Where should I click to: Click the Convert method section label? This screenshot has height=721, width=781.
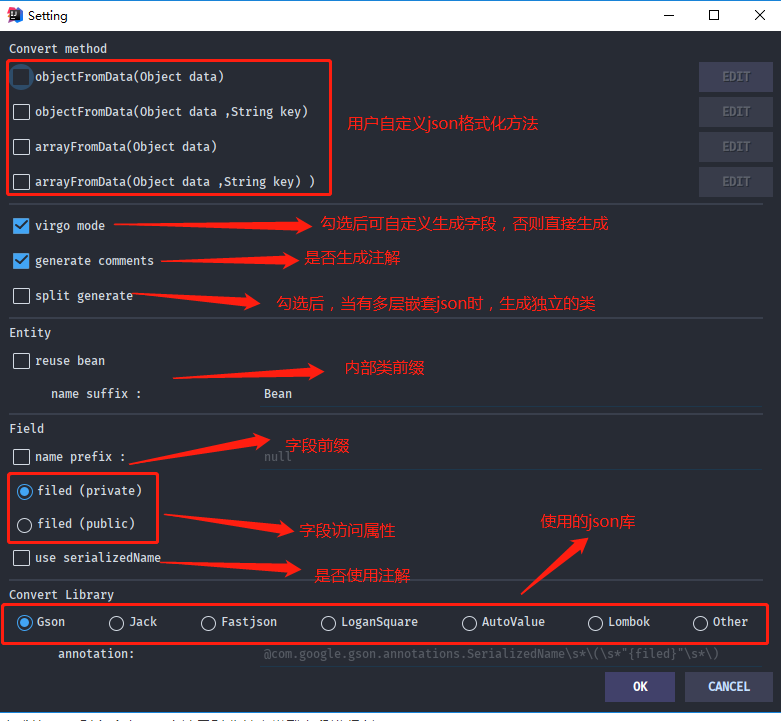pyautogui.click(x=58, y=49)
